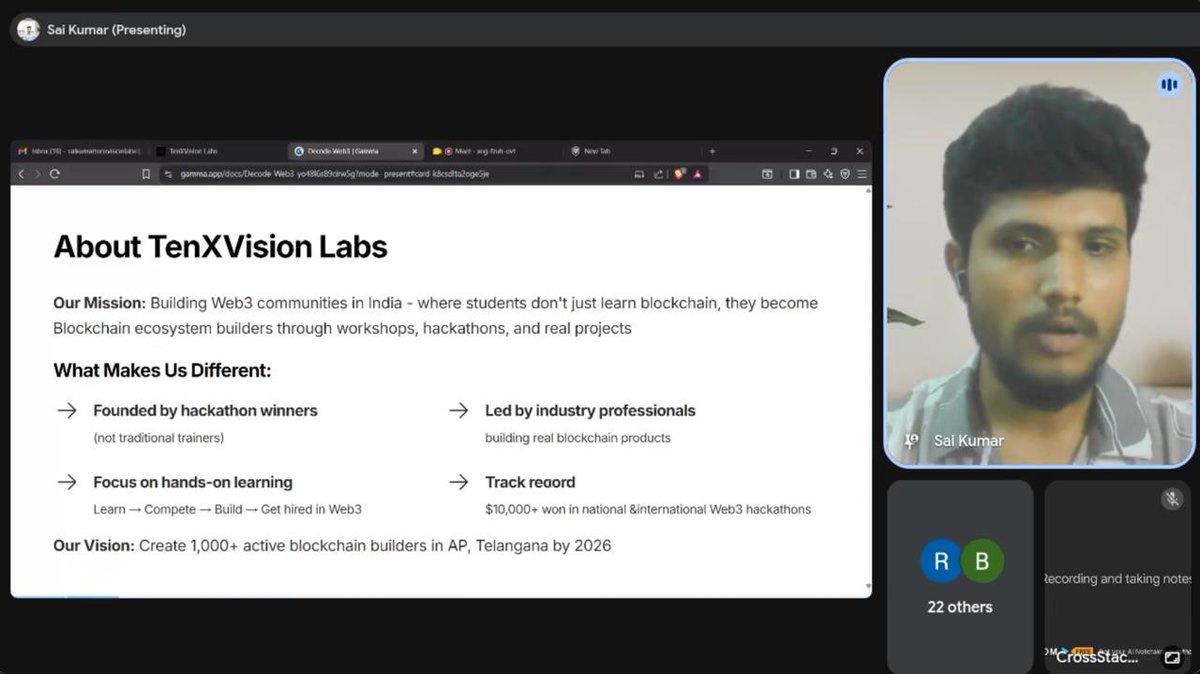Open the Brave wallet icon
1200x674 pixels.
pos(811,174)
